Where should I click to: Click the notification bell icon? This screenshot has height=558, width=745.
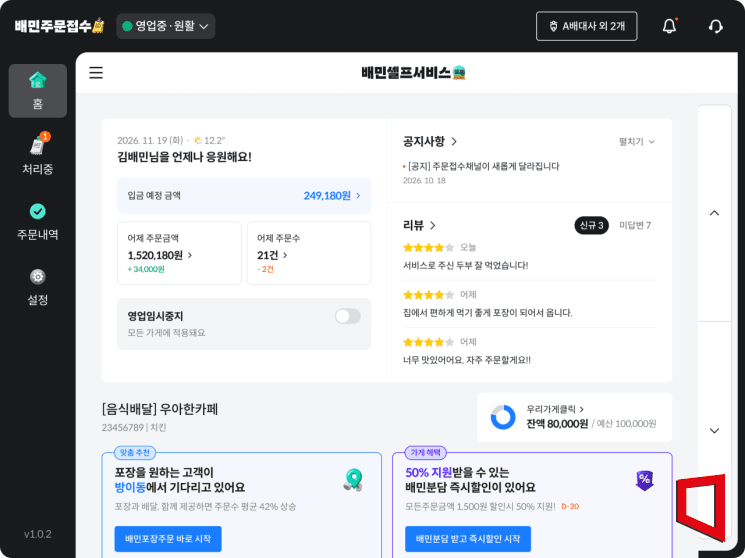(669, 26)
